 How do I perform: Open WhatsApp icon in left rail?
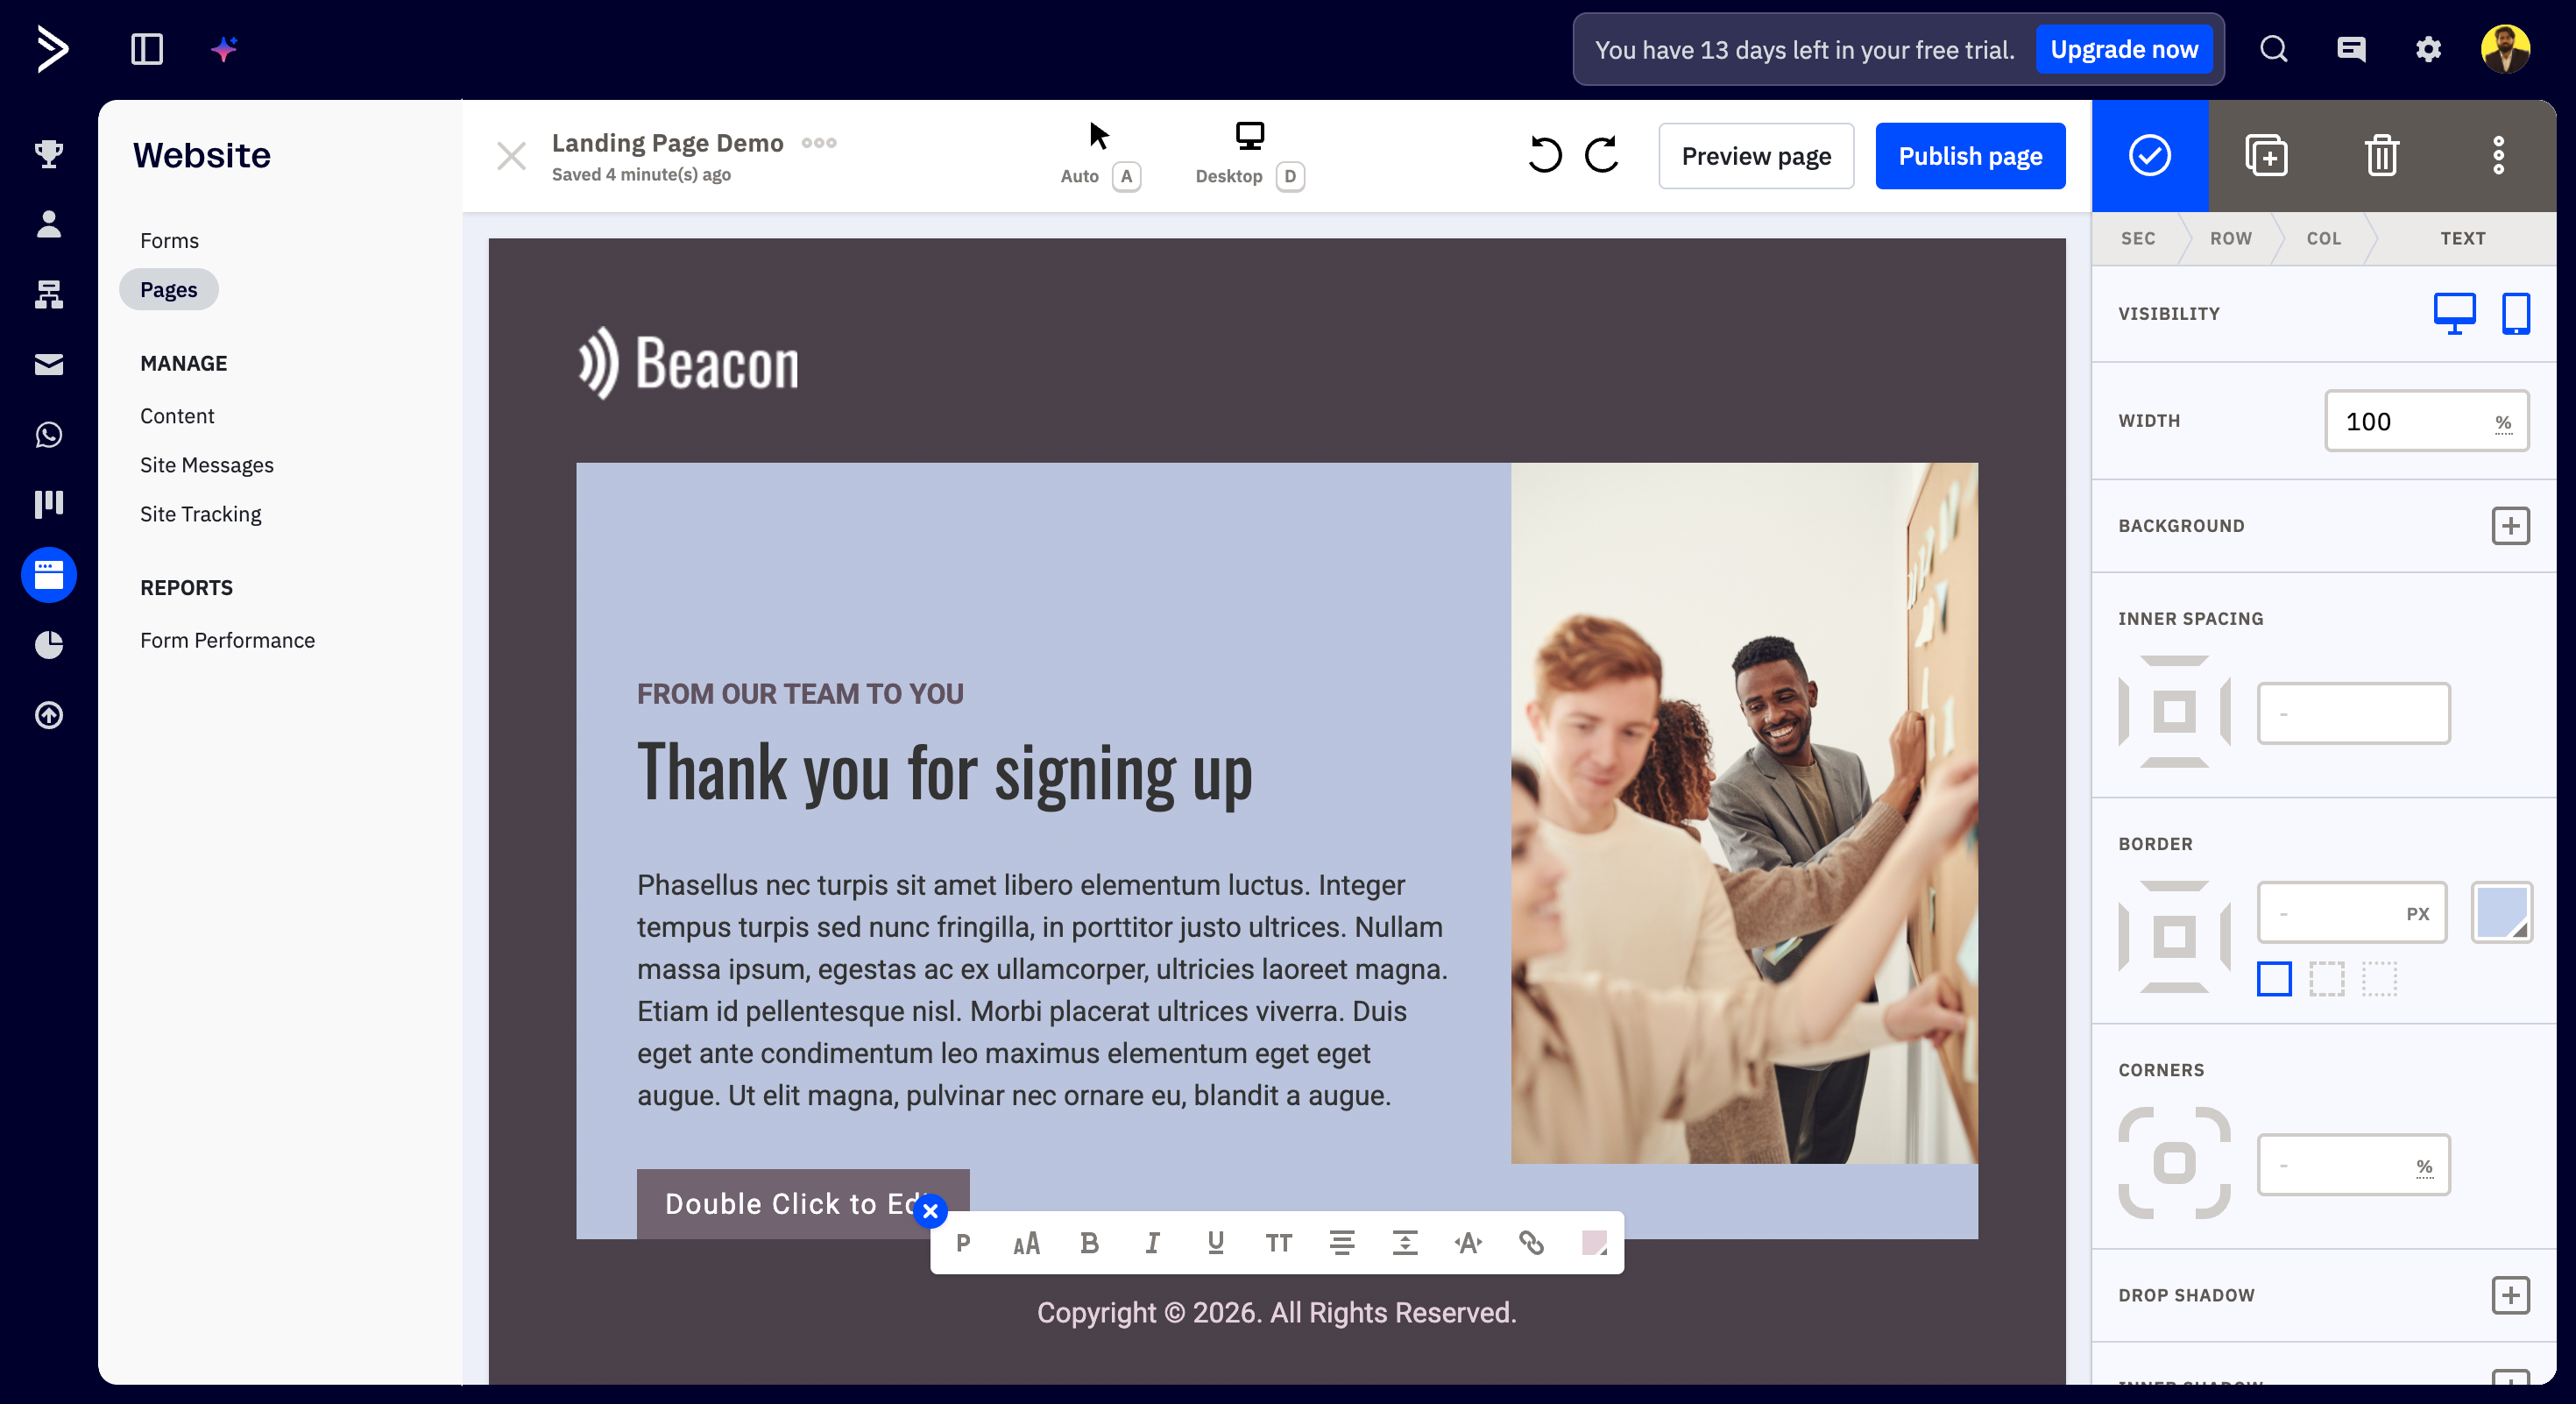click(x=49, y=434)
